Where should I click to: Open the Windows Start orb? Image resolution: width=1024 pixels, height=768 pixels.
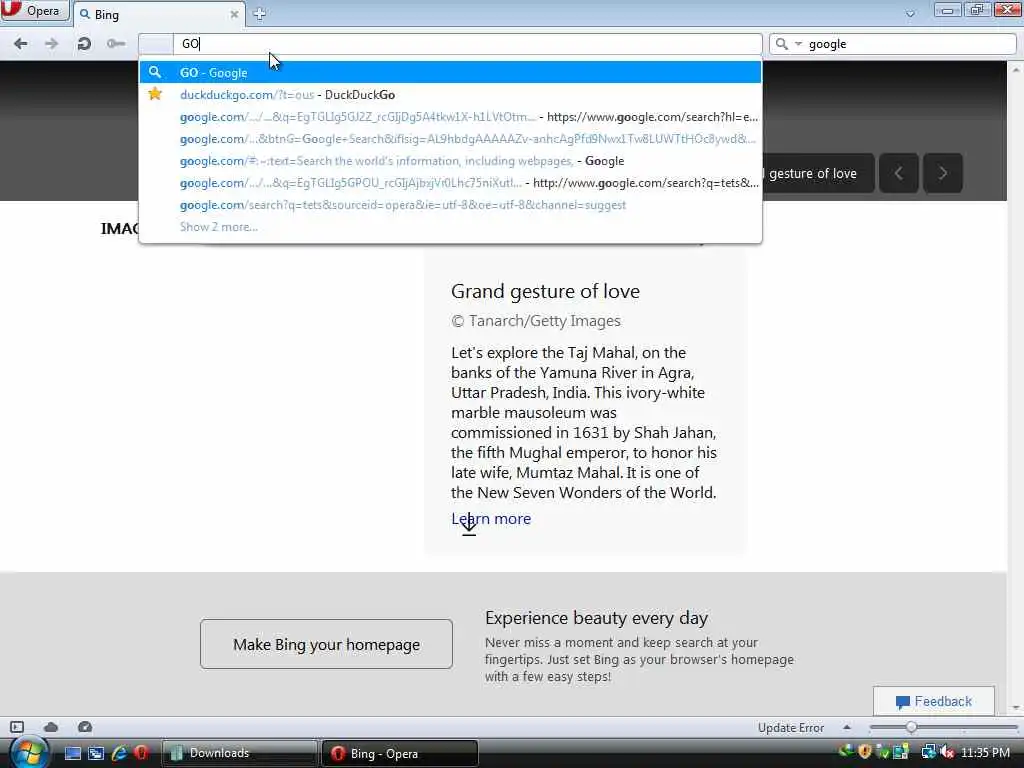pos(28,752)
